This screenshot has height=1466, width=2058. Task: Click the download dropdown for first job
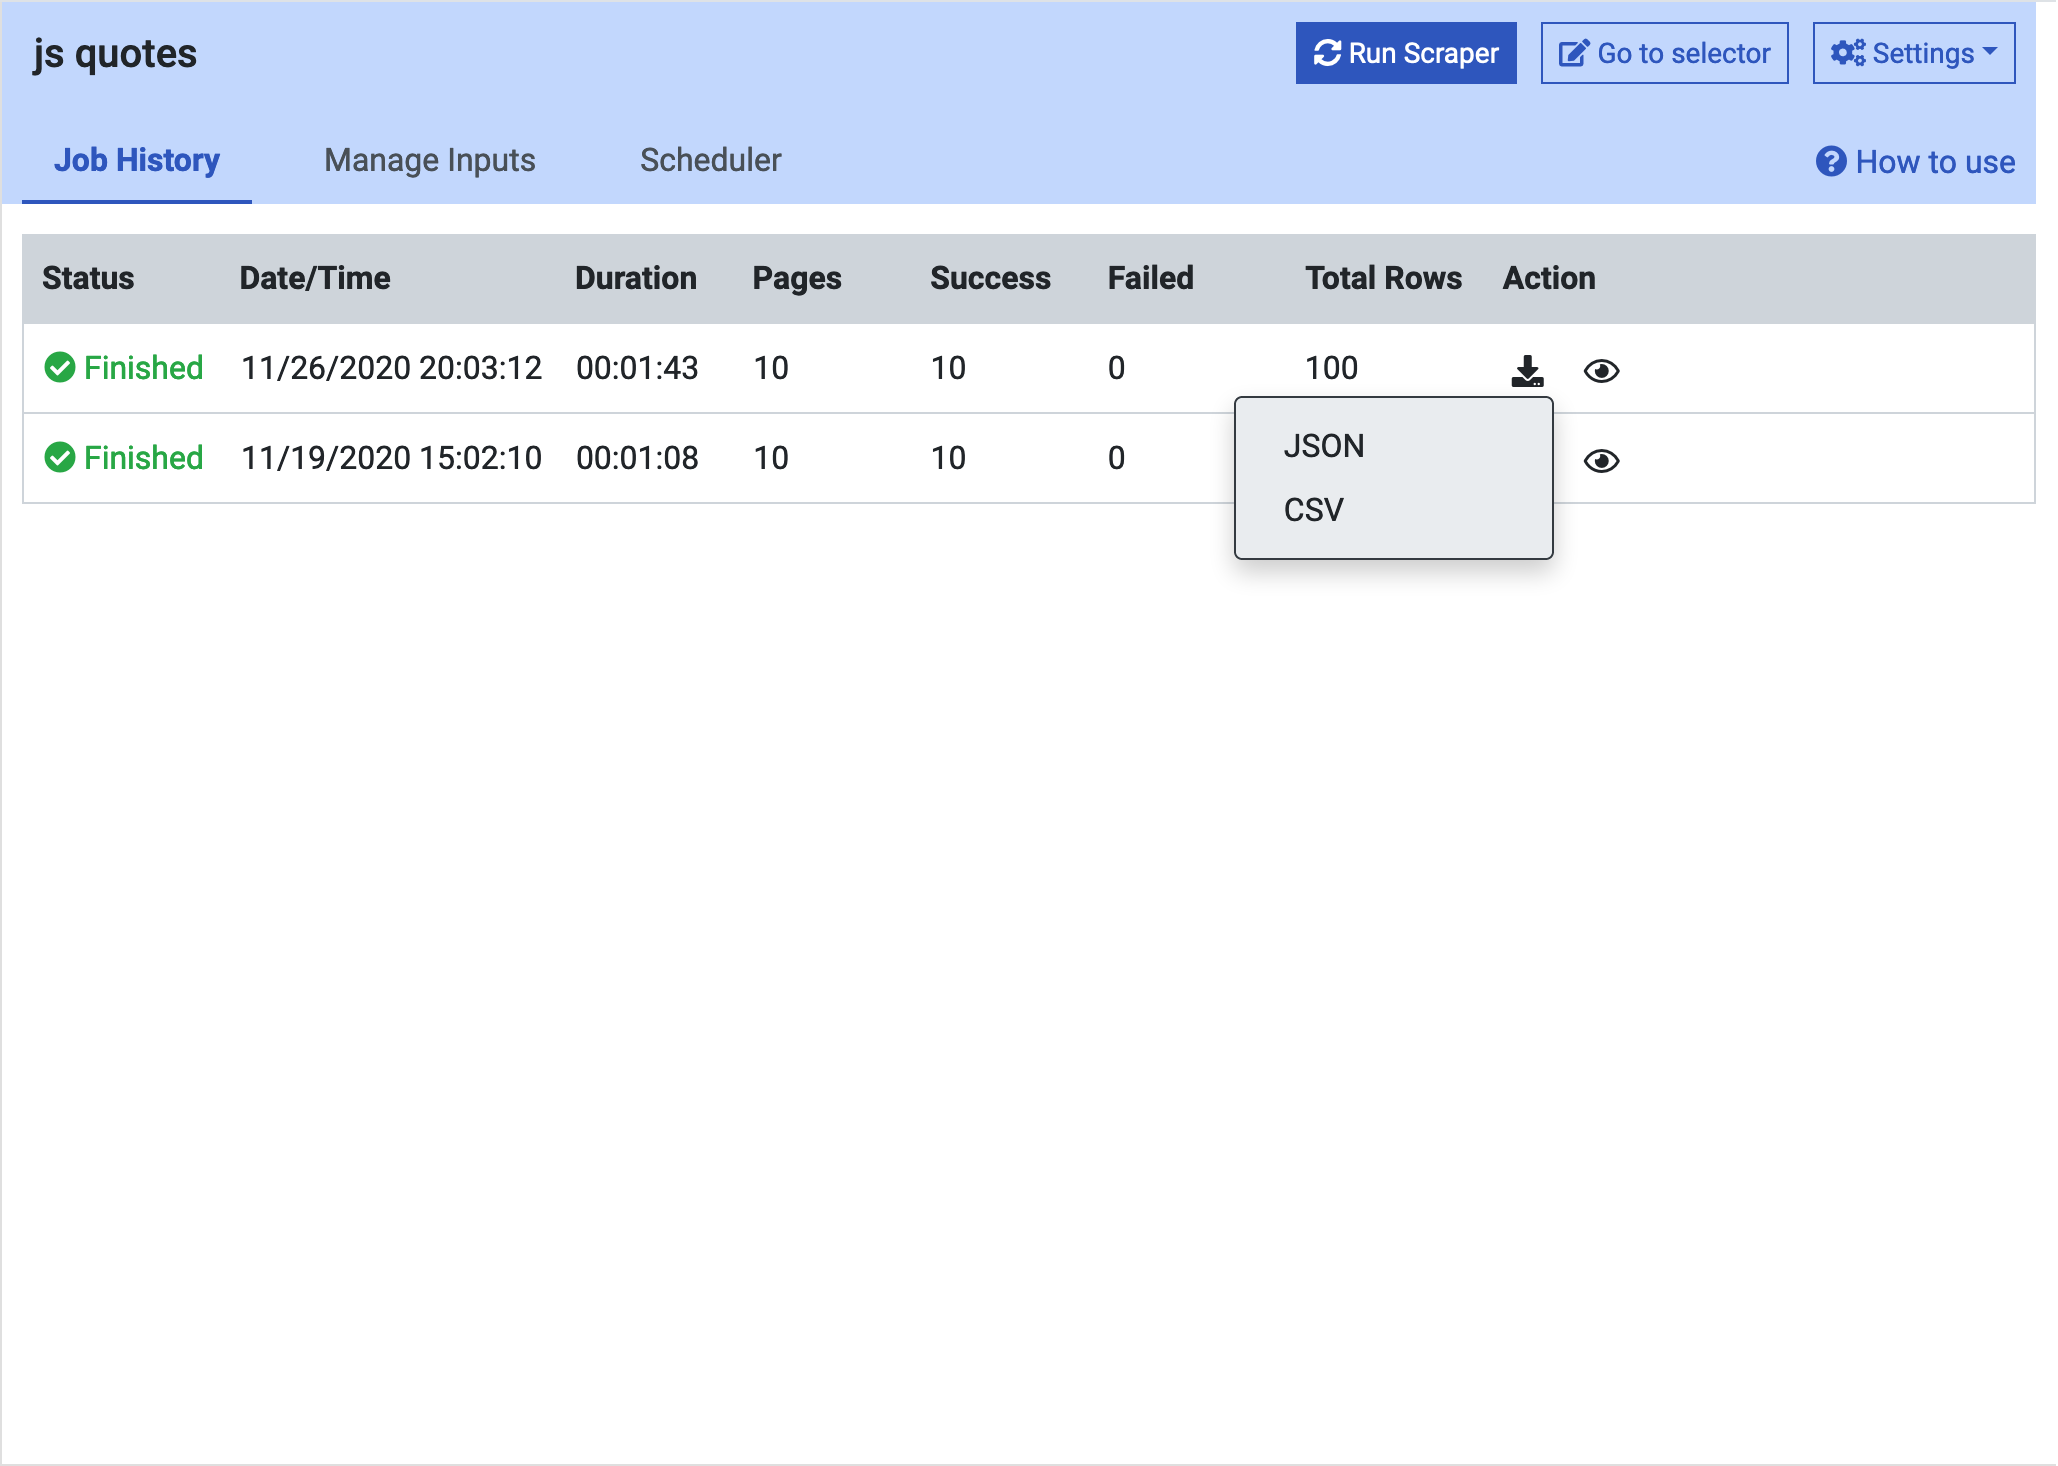coord(1528,368)
